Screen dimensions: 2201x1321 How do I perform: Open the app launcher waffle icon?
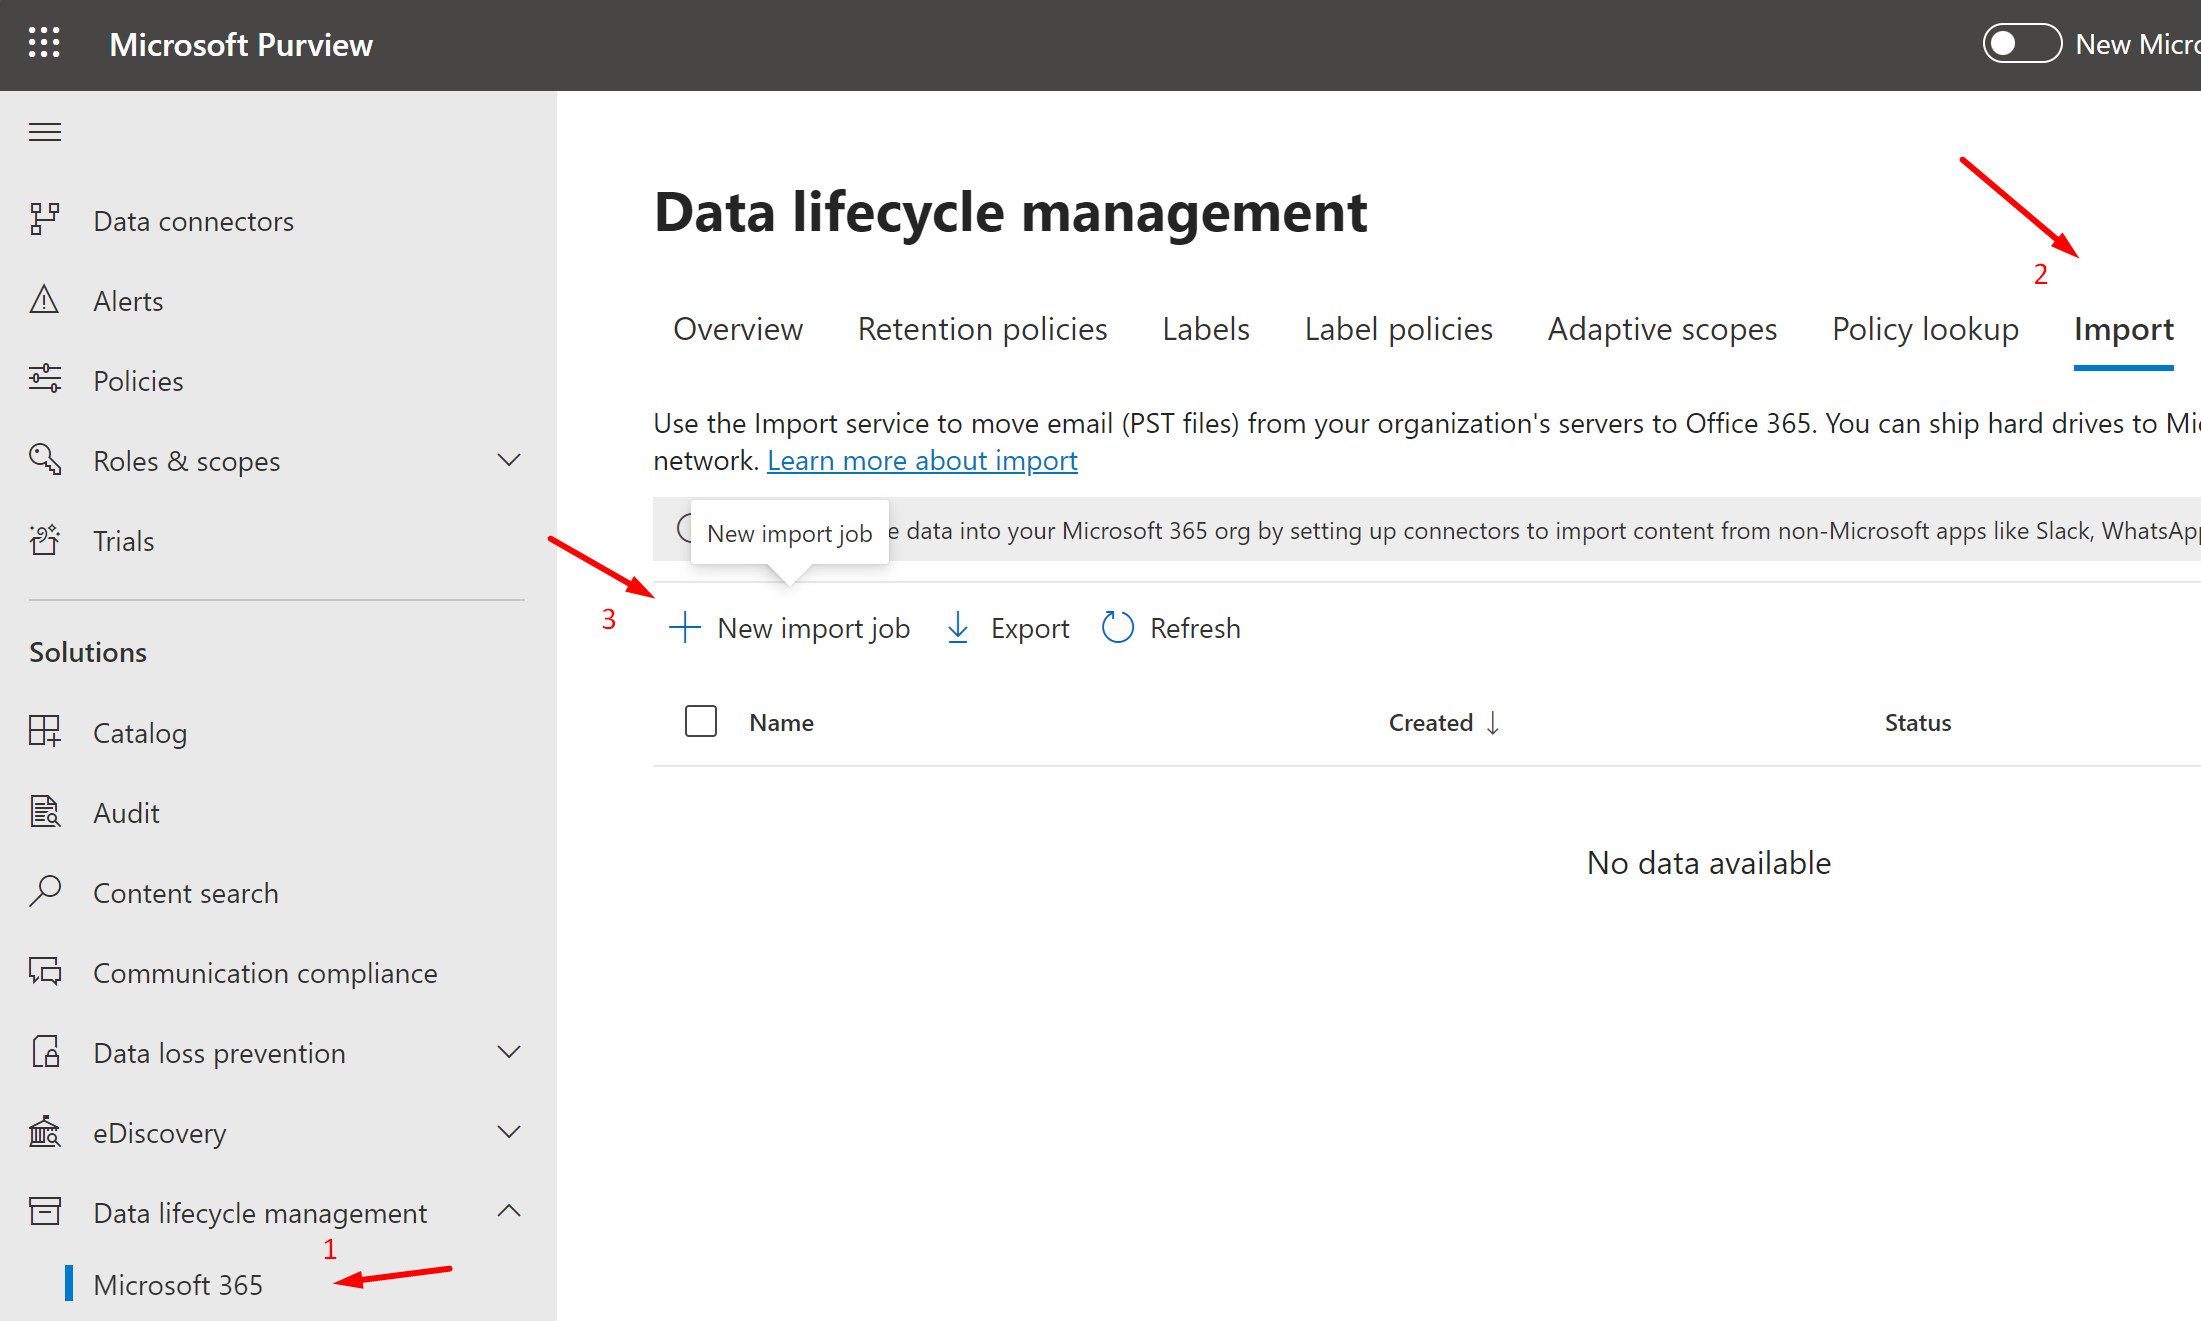pos(44,43)
